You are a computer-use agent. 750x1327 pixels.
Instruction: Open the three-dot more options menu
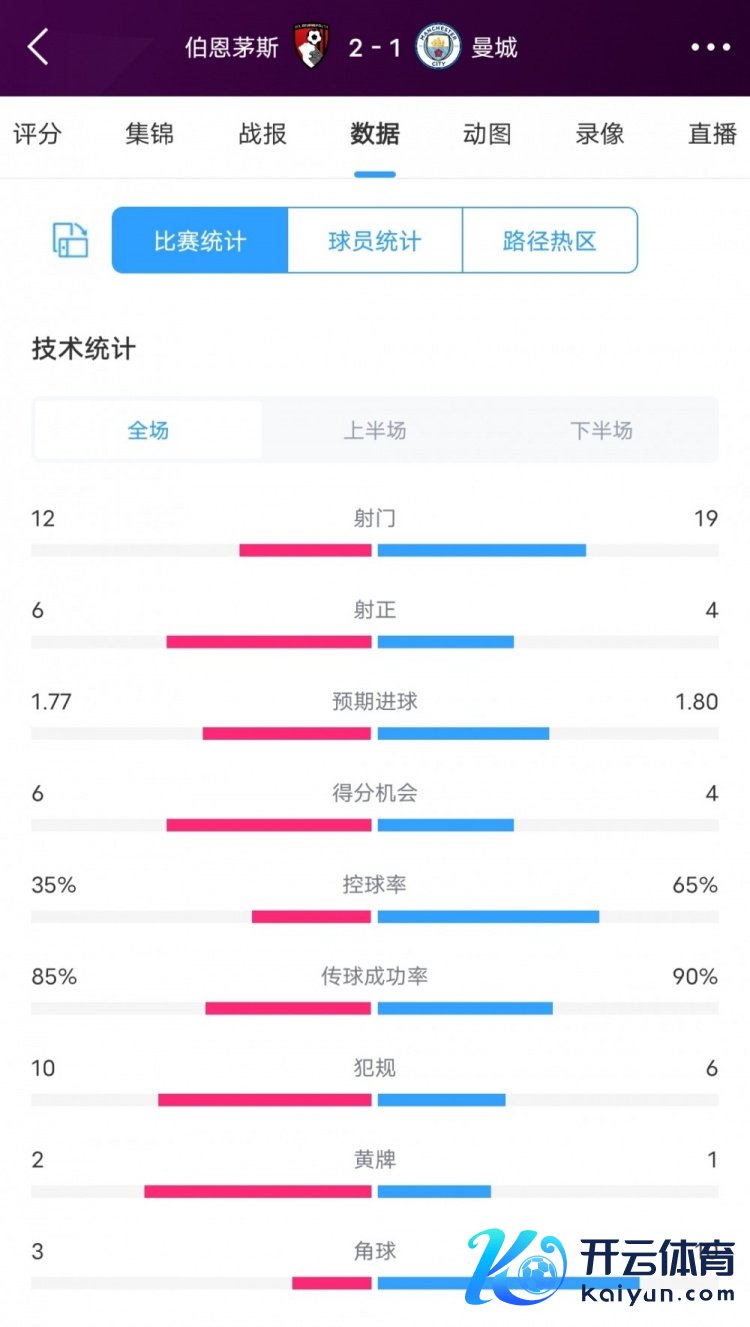coord(710,47)
